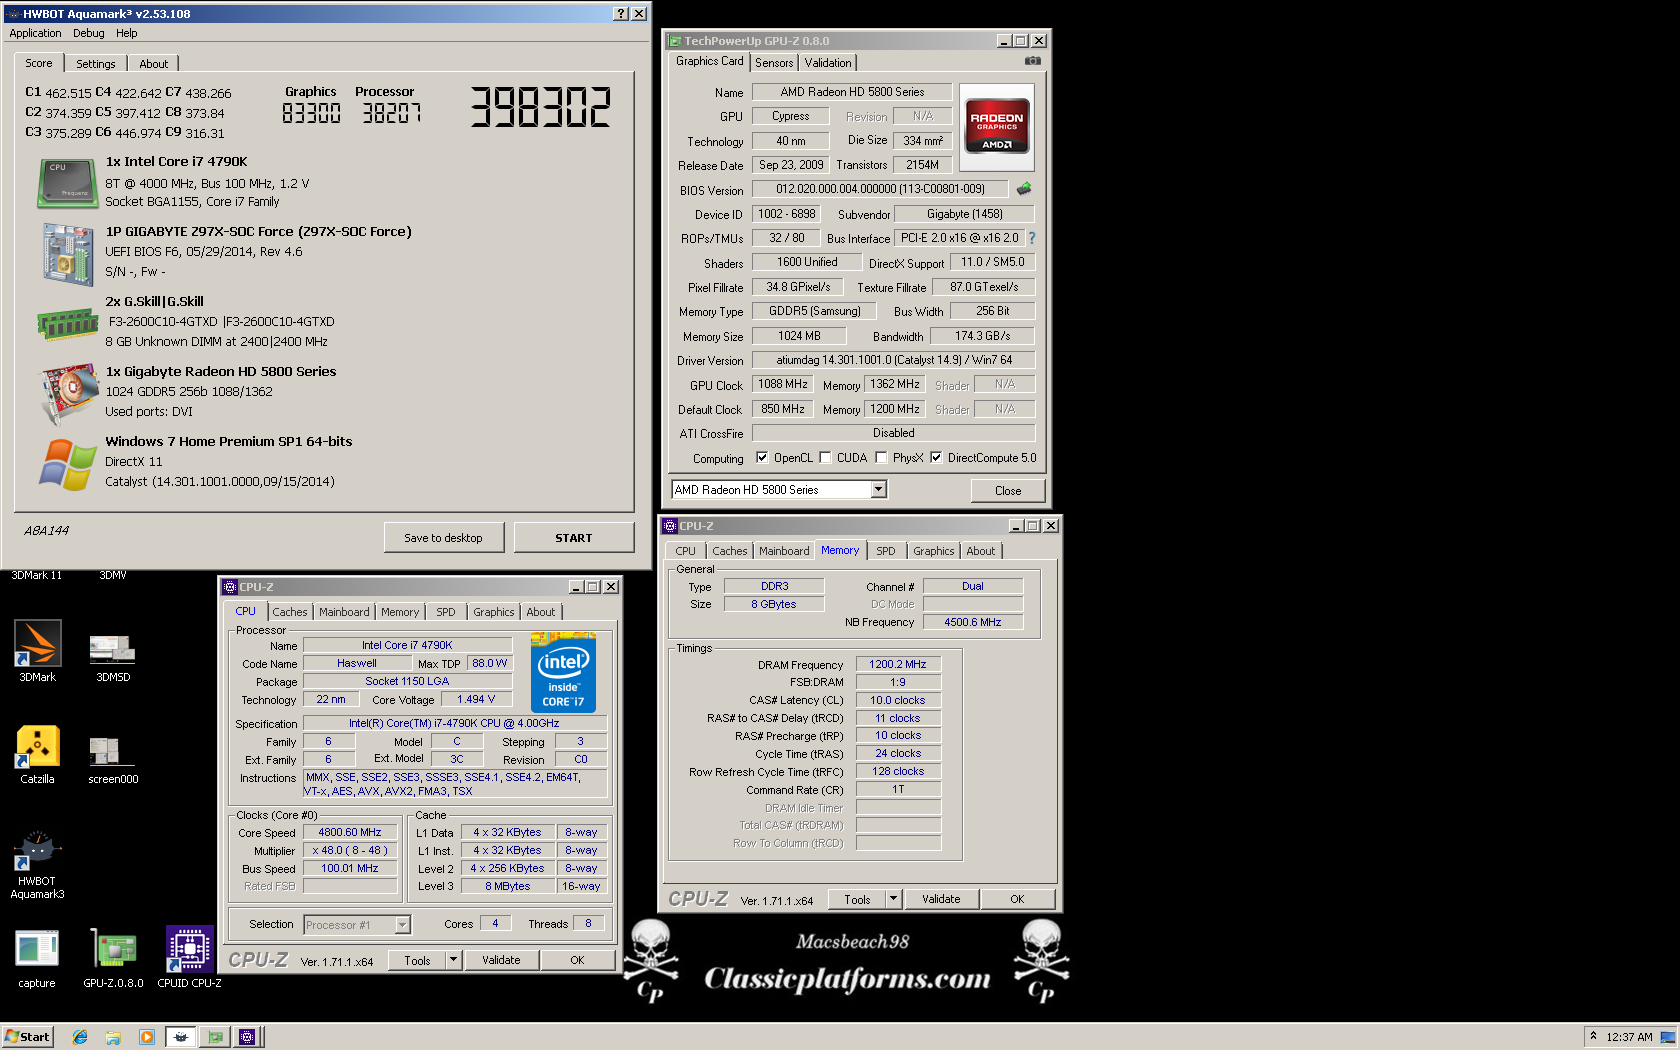Switch to the Sensors tab in GPU-Z
Screen dimensions: 1680x1050
click(774, 63)
